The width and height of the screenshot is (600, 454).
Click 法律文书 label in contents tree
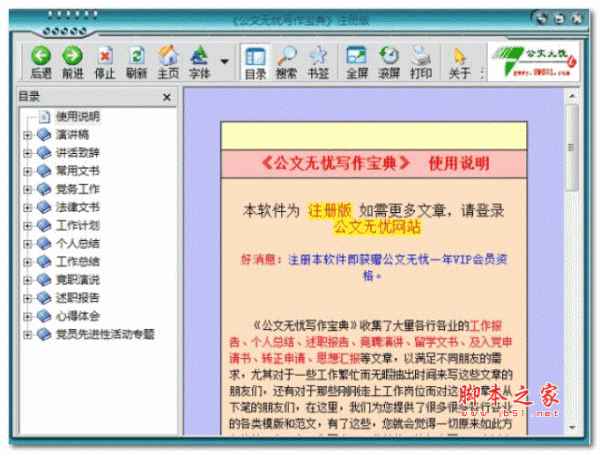pos(78,207)
